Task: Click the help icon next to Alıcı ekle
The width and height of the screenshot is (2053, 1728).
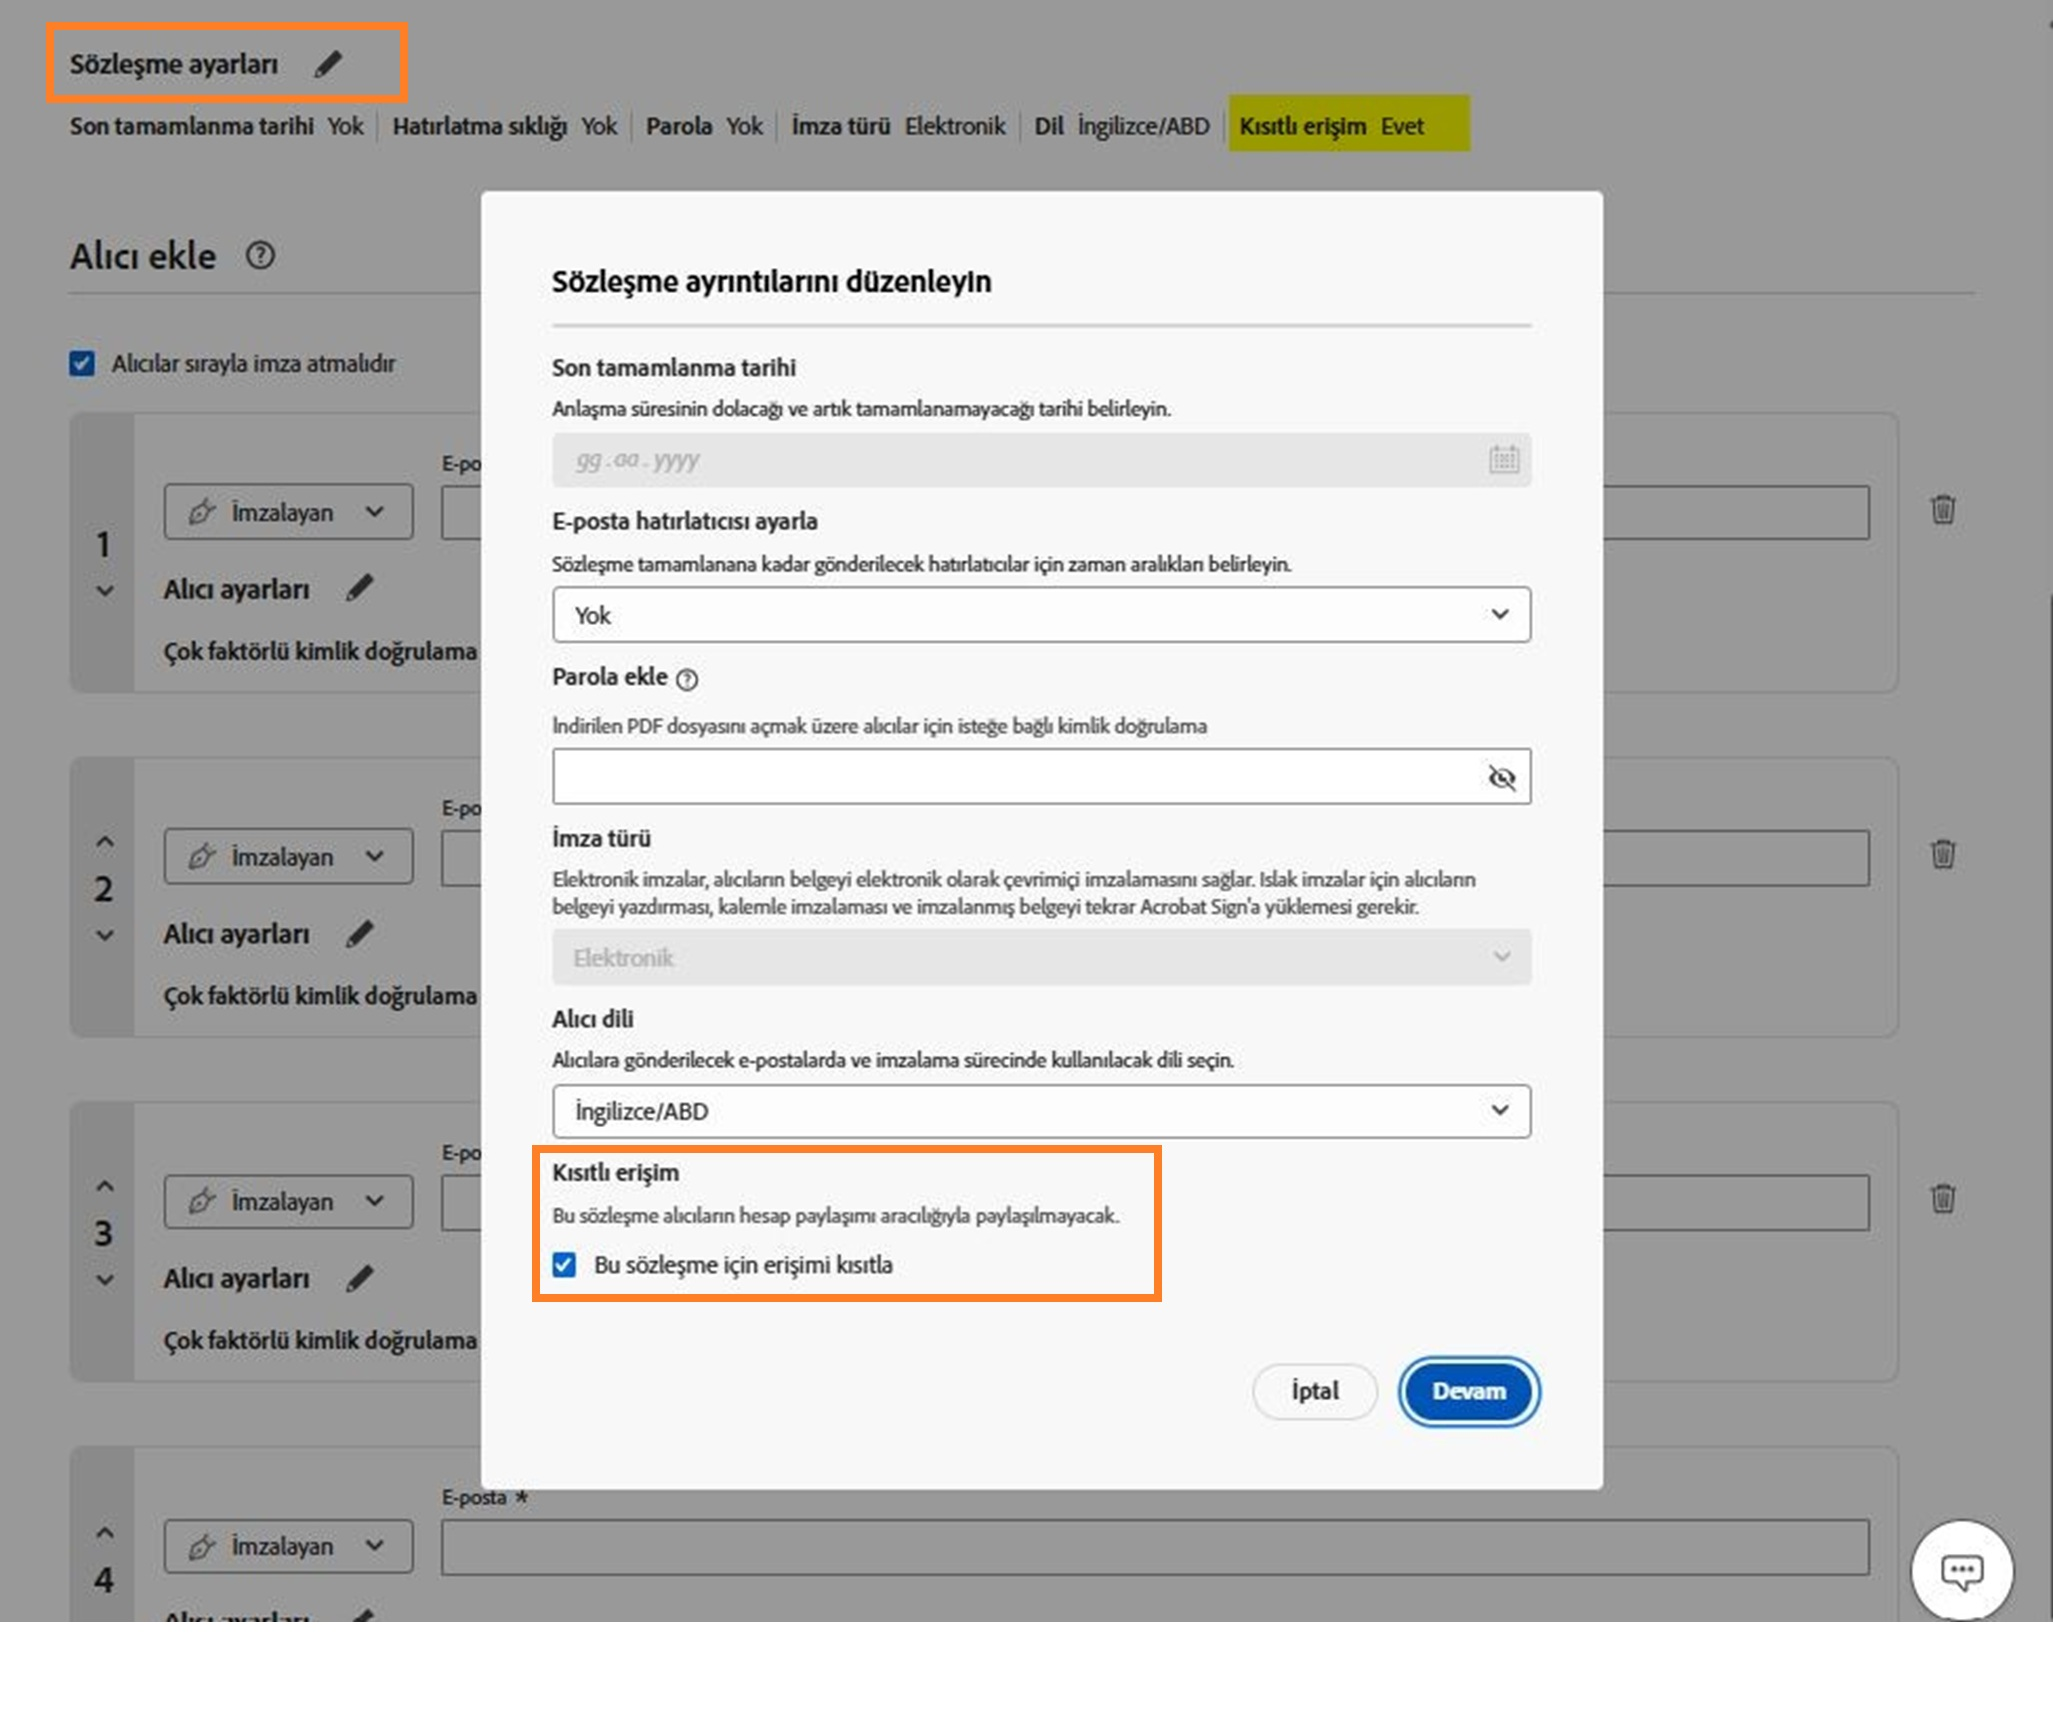Action: pos(260,256)
